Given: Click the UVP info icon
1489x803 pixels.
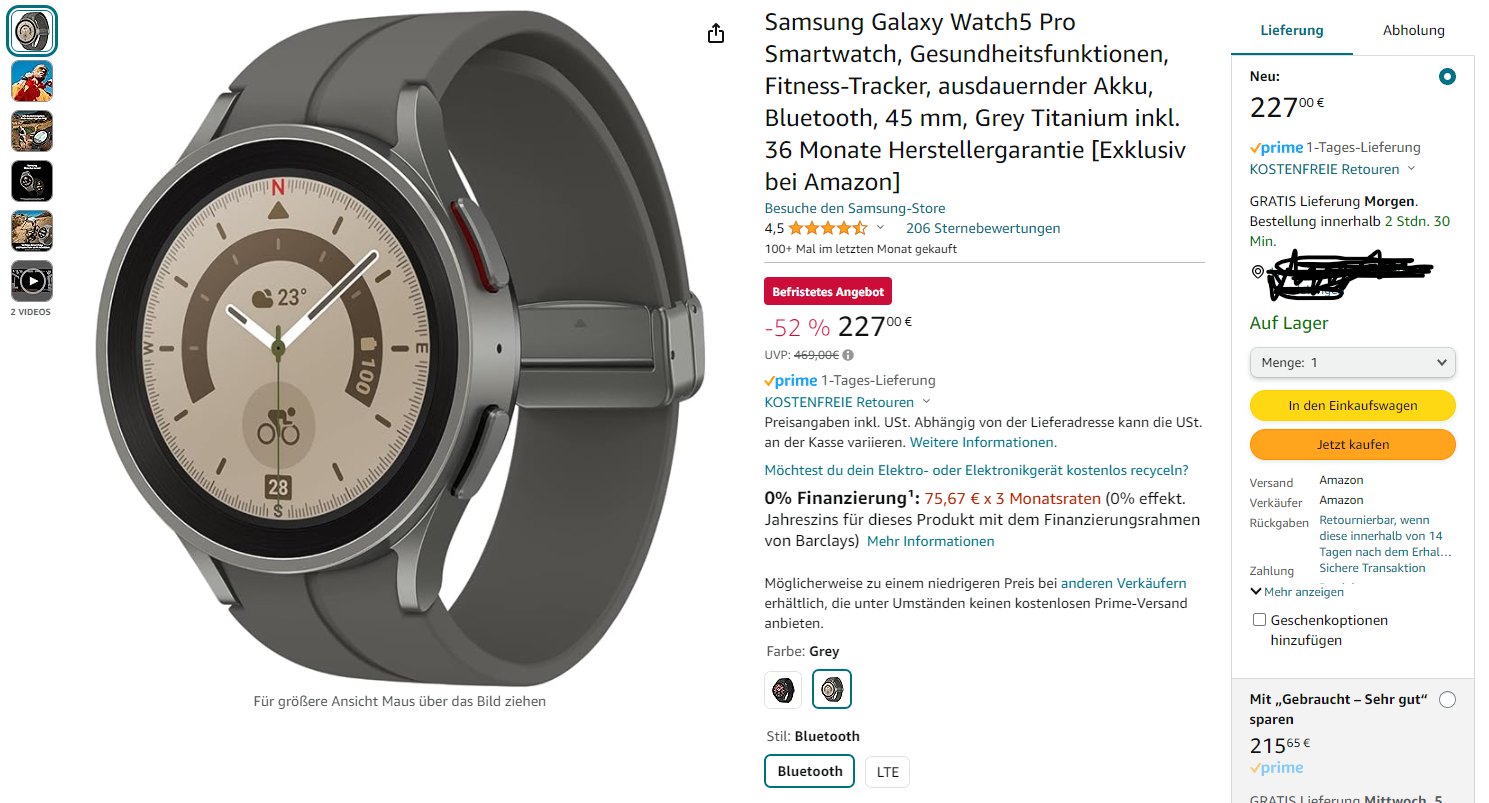Looking at the screenshot, I should (848, 355).
